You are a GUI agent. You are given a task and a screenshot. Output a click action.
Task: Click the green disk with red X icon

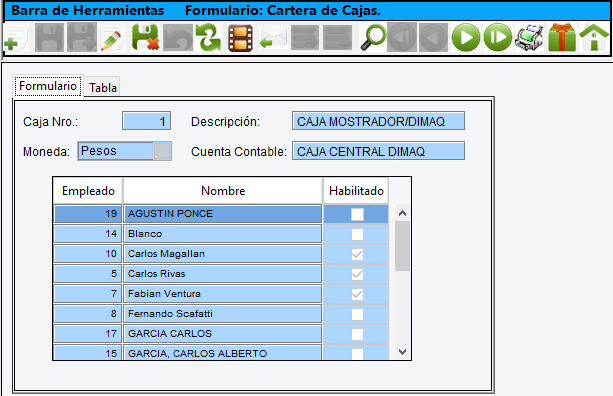pyautogui.click(x=145, y=38)
